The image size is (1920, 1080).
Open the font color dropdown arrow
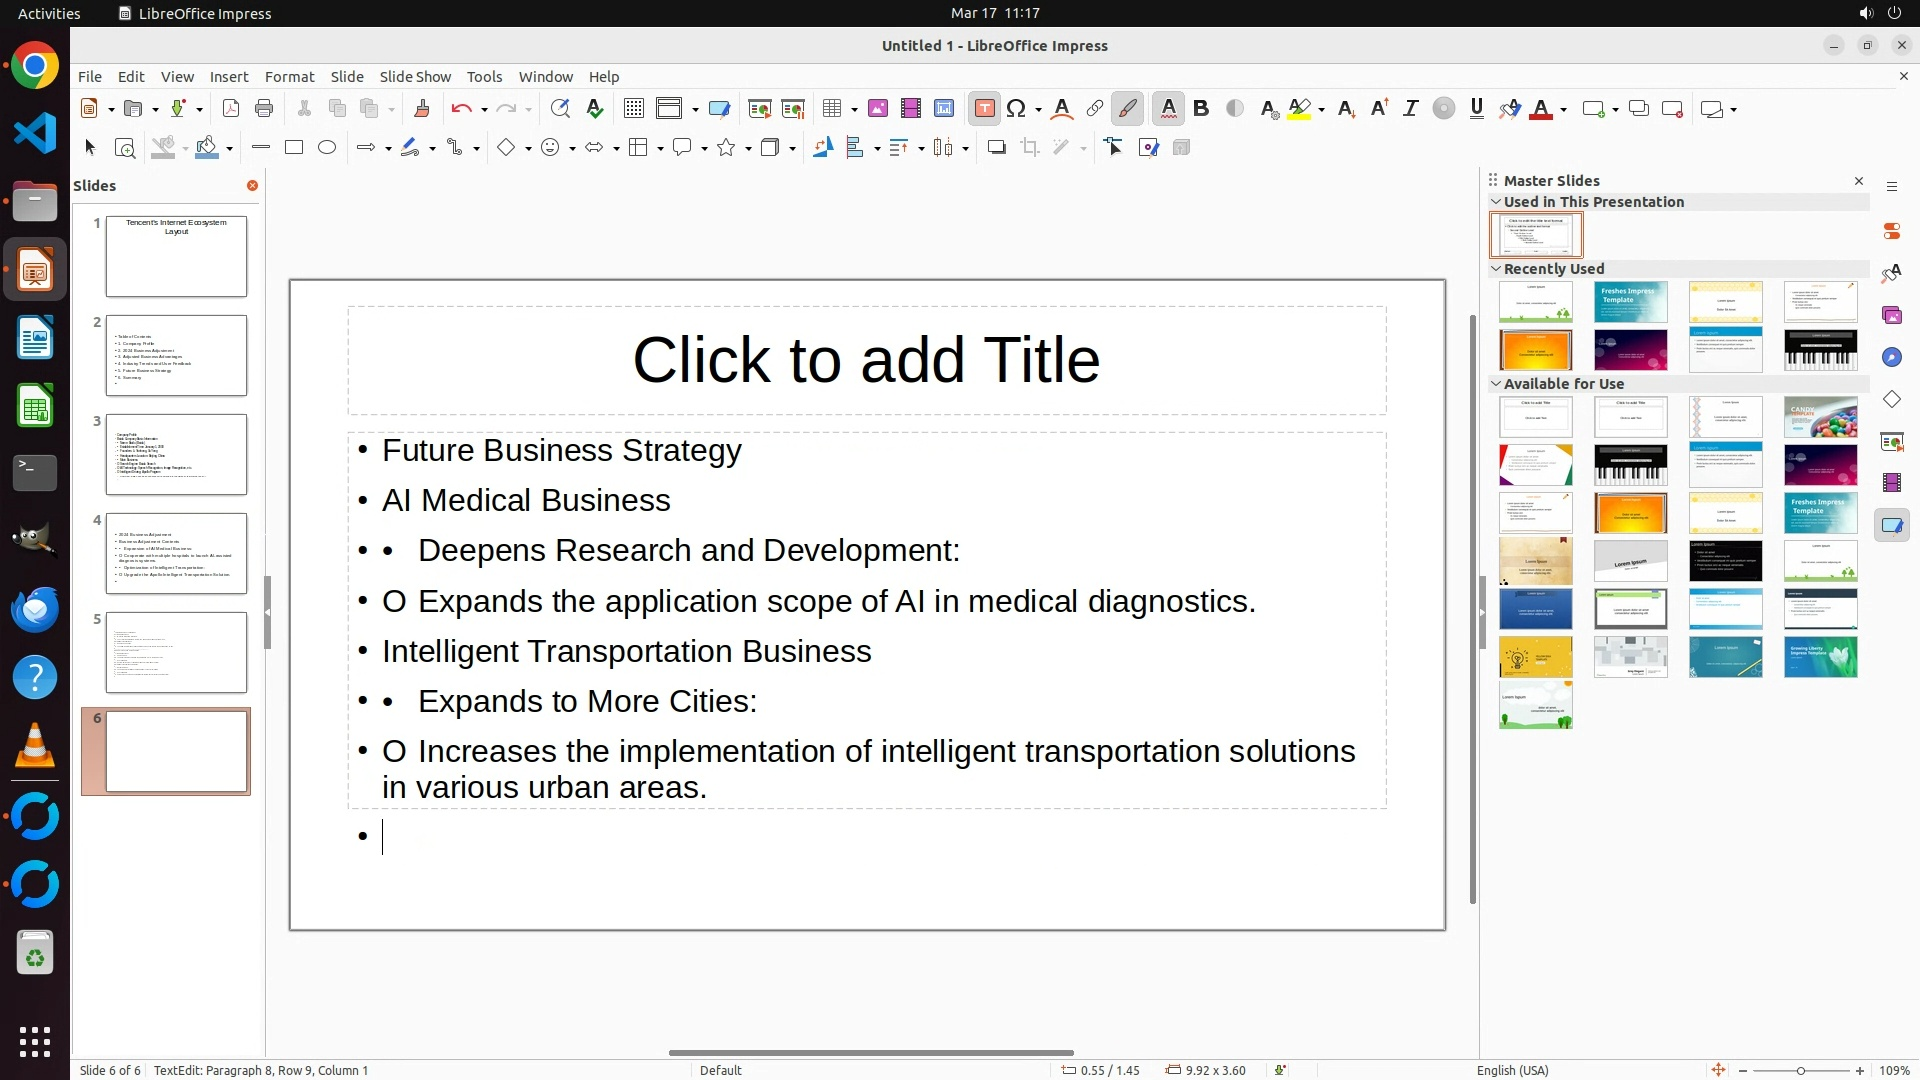click(1563, 110)
